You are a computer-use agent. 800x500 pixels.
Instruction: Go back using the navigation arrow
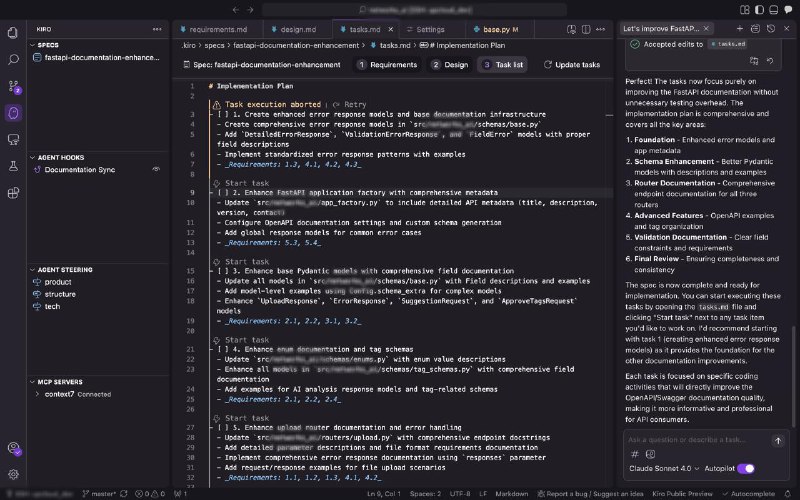tap(235, 10)
